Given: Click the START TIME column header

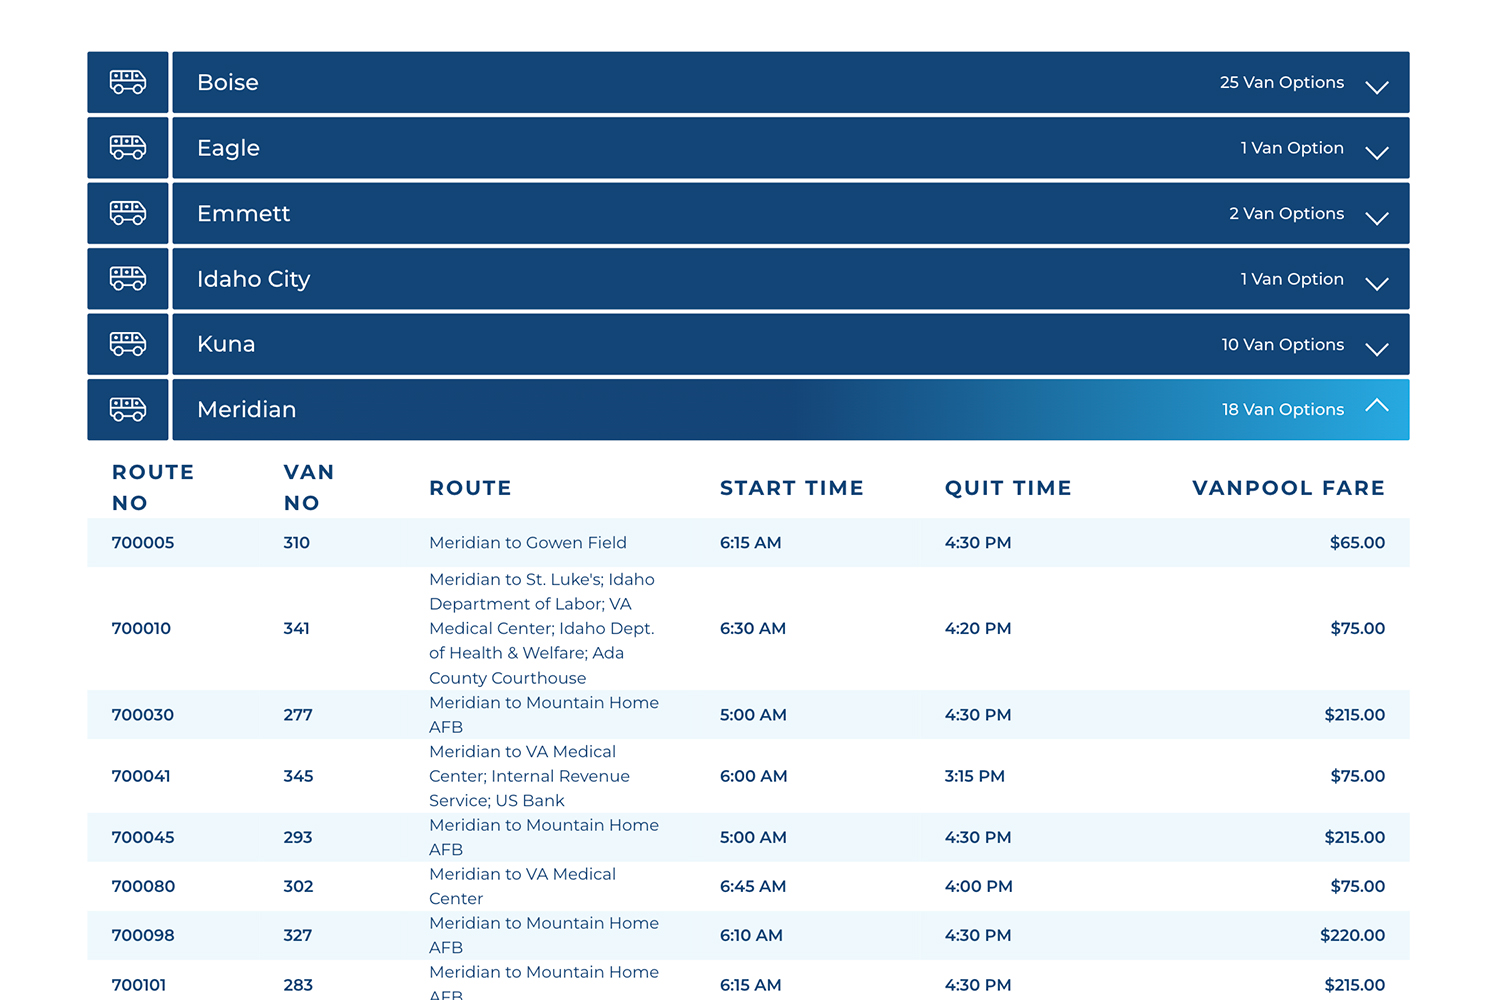Looking at the screenshot, I should point(792,488).
